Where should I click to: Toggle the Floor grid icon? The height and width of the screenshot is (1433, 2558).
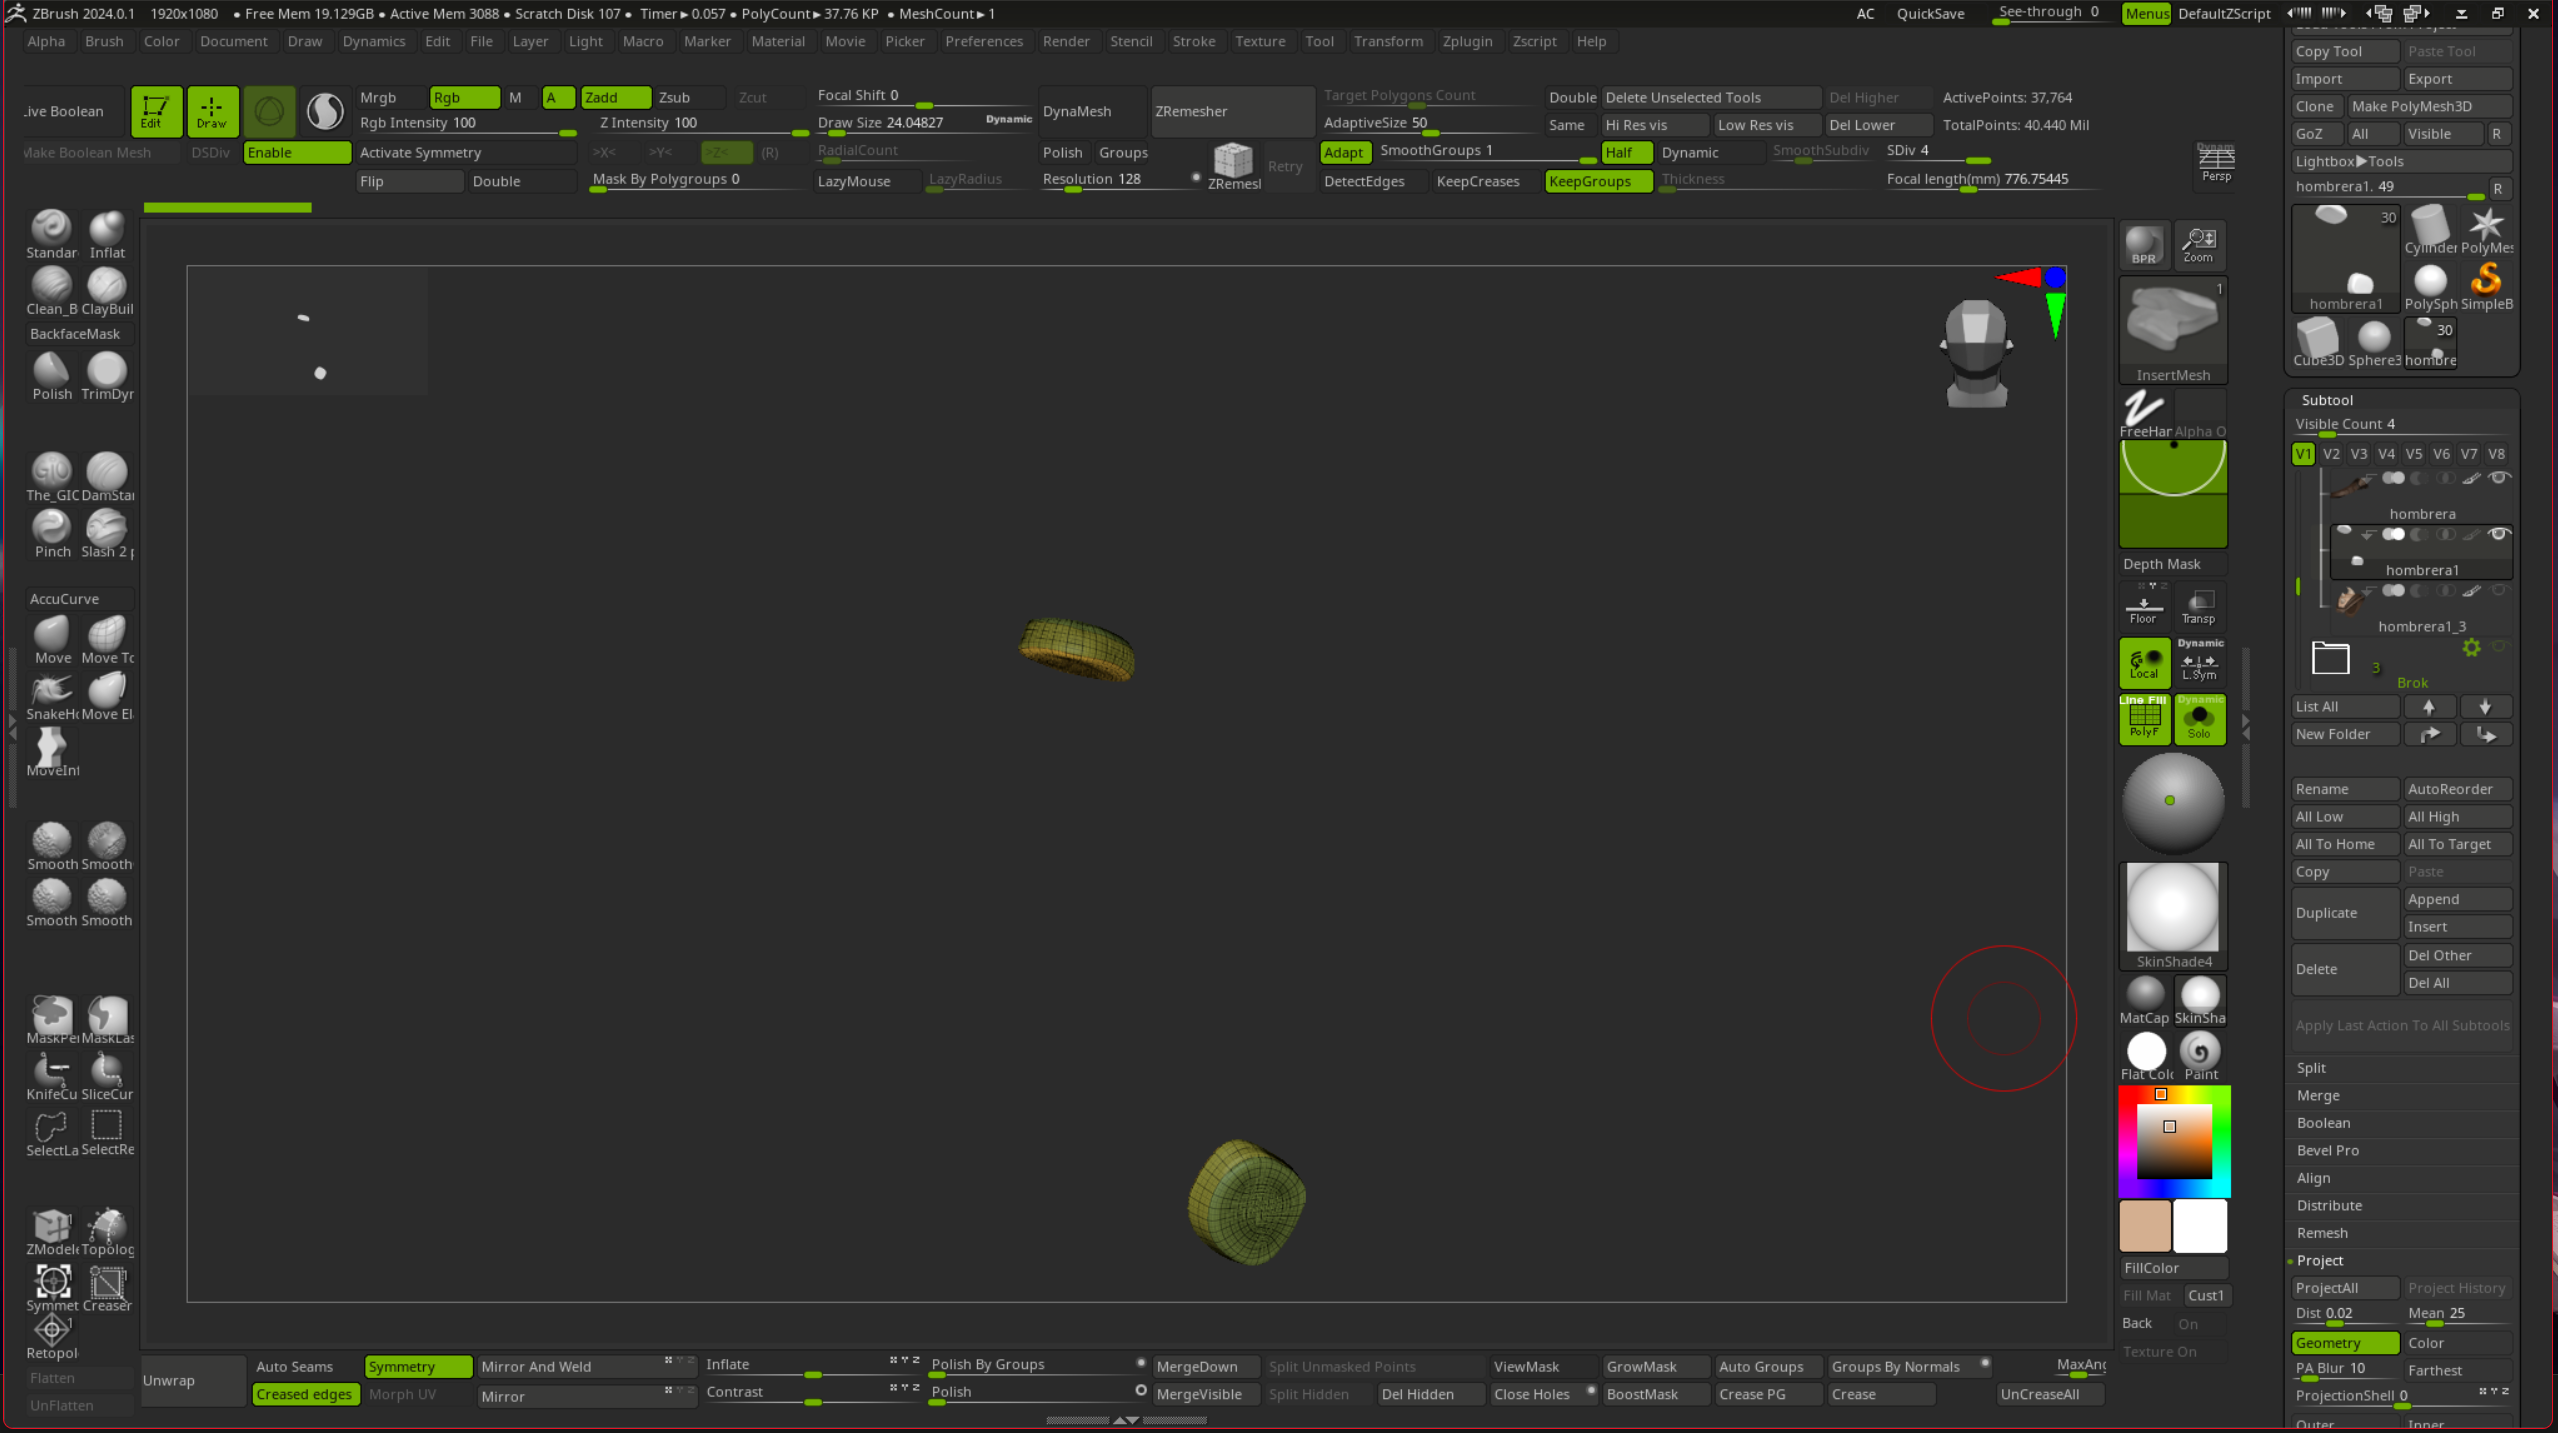pos(2143,604)
